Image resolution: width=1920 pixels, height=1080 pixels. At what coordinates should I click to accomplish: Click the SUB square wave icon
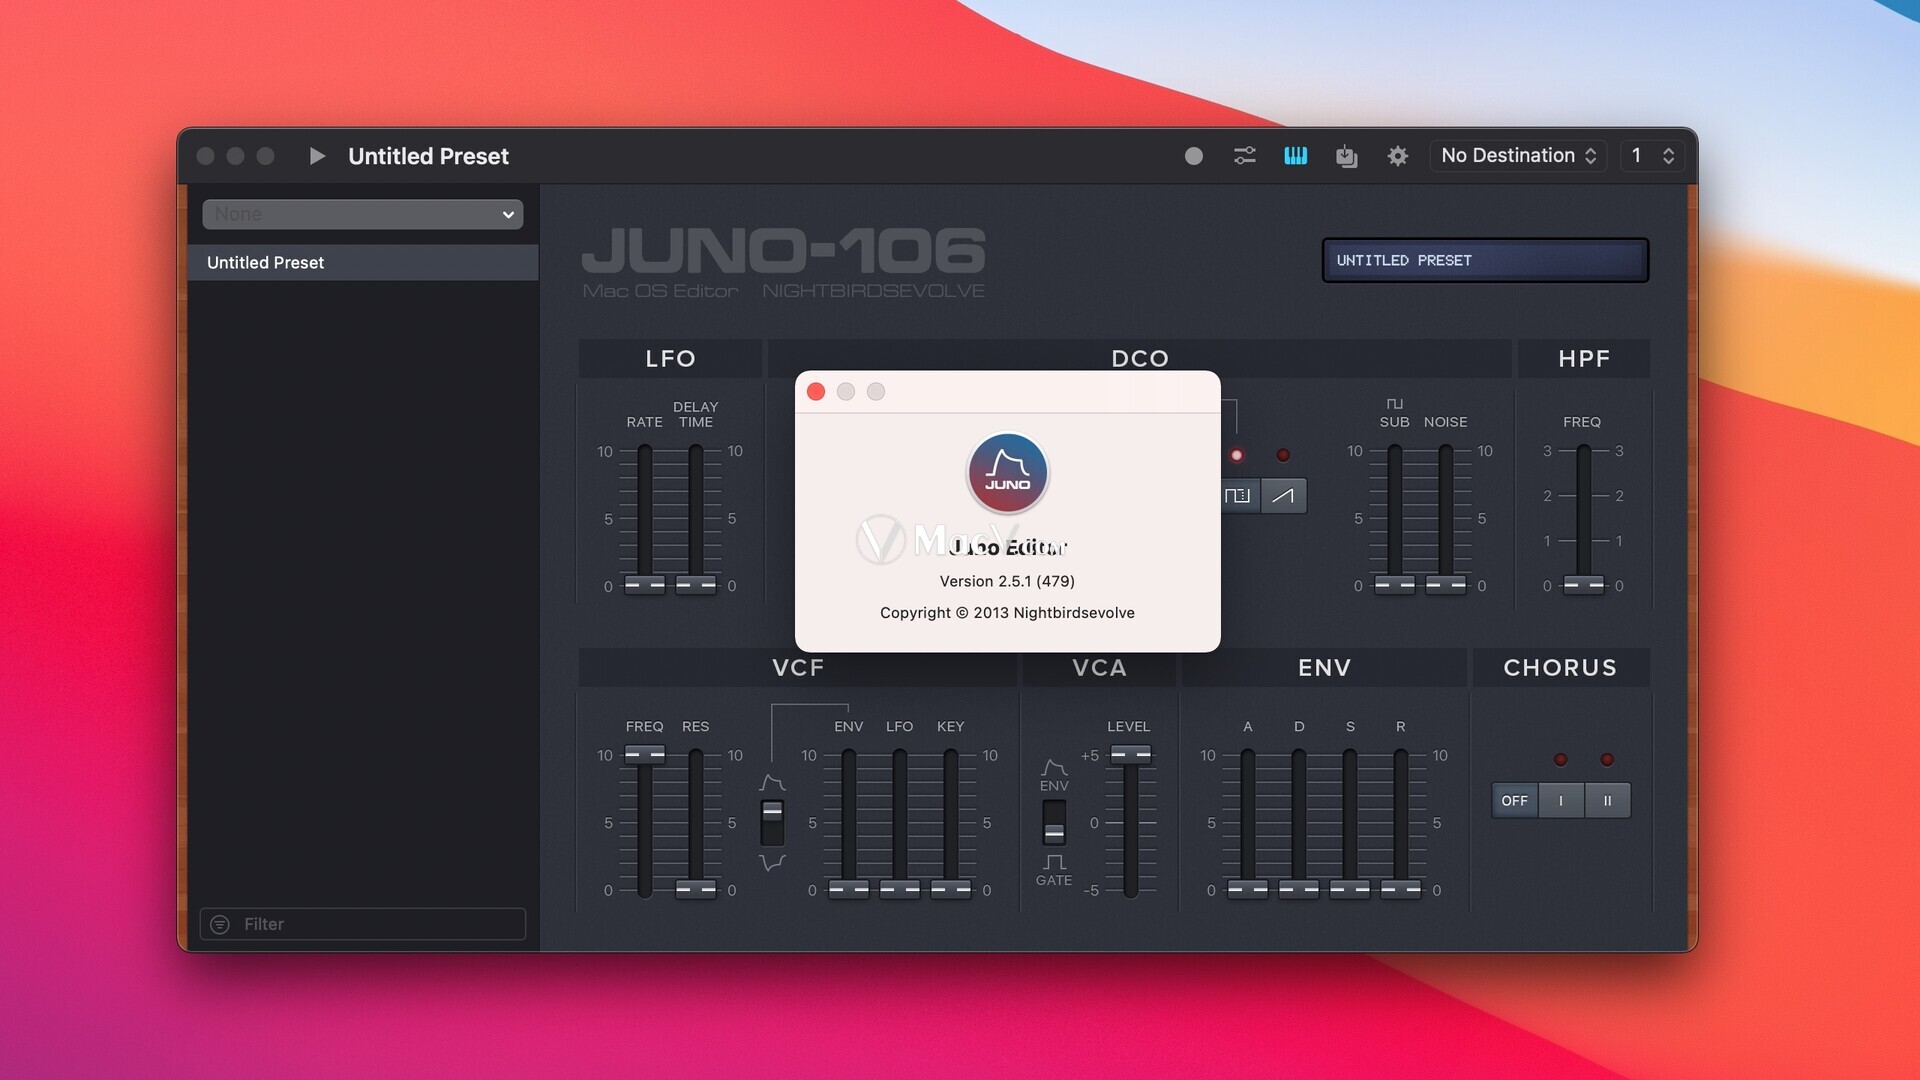click(1394, 404)
